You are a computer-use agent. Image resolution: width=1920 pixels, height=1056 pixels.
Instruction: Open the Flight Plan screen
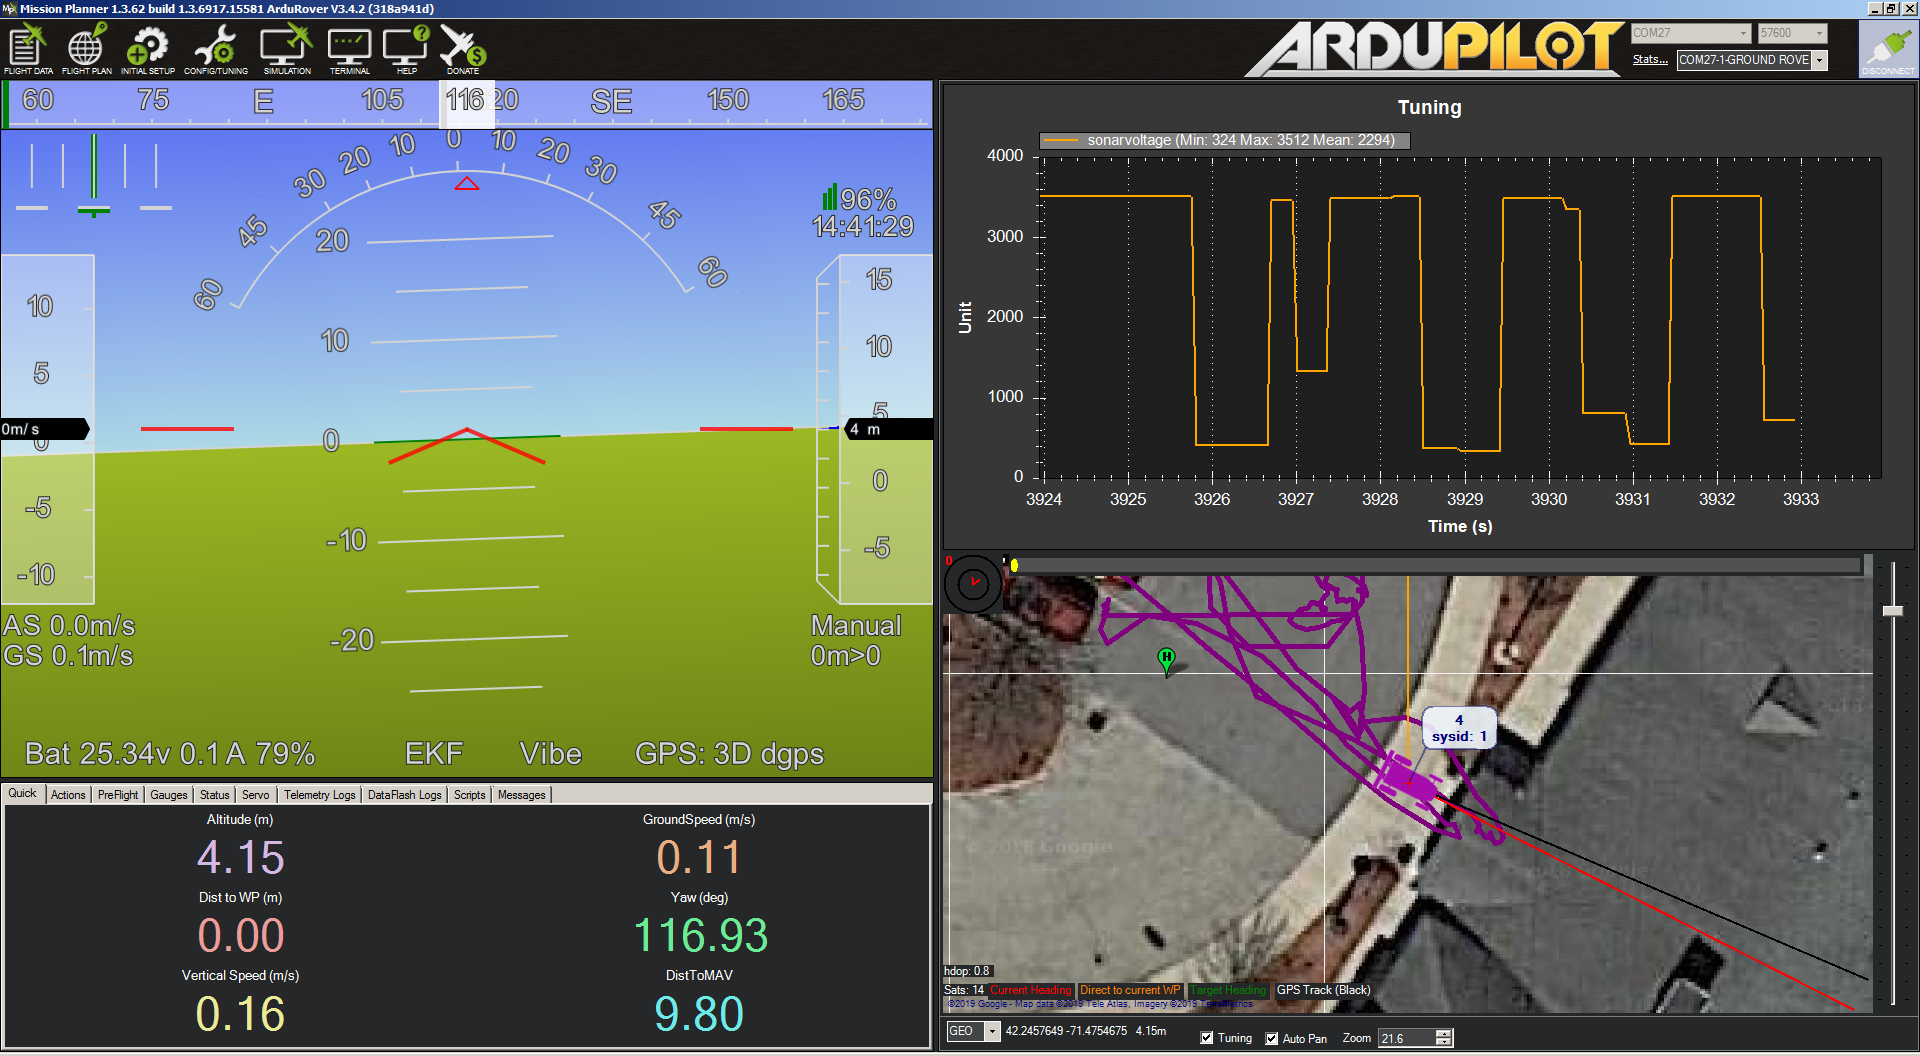pos(86,50)
